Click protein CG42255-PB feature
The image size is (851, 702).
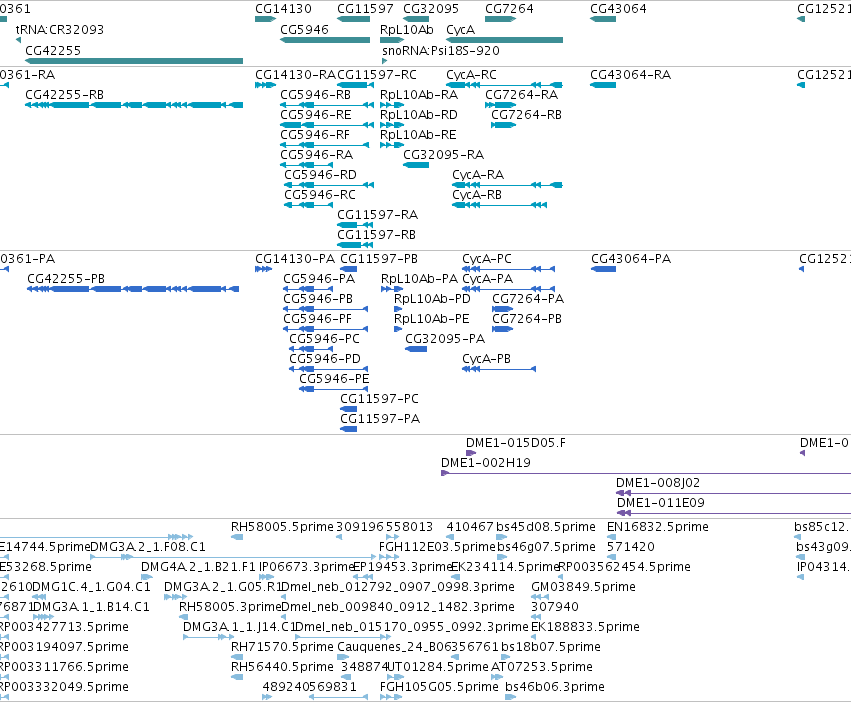tap(133, 289)
